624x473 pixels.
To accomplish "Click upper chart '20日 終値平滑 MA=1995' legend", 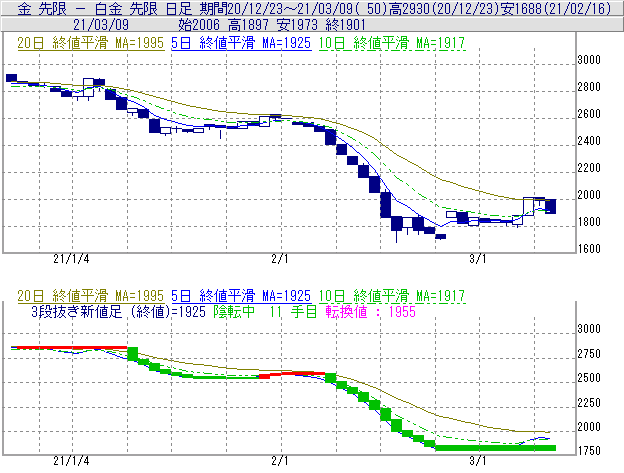I will click(x=91, y=43).
